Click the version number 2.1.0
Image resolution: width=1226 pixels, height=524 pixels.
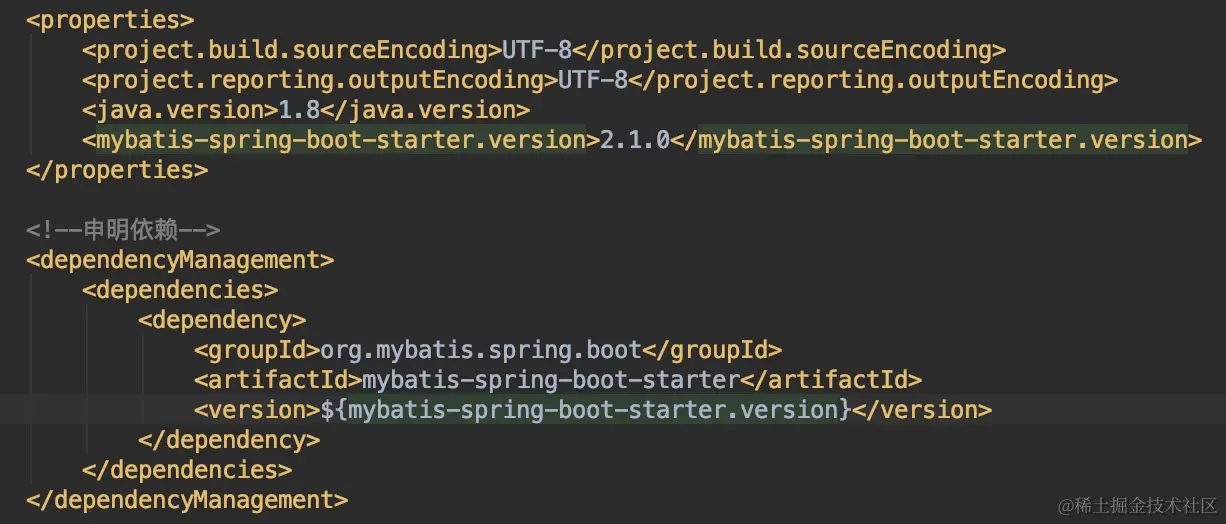[635, 140]
